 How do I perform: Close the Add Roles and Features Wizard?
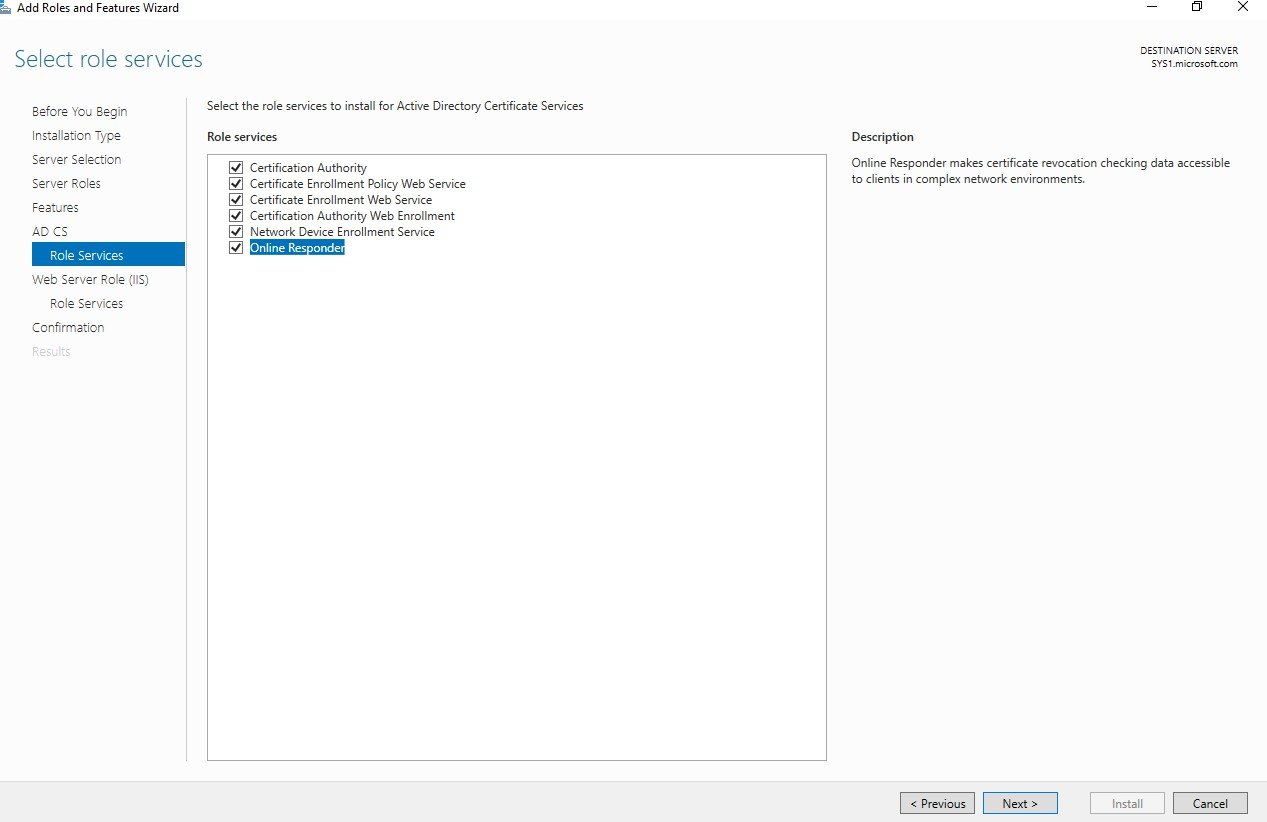[1242, 7]
